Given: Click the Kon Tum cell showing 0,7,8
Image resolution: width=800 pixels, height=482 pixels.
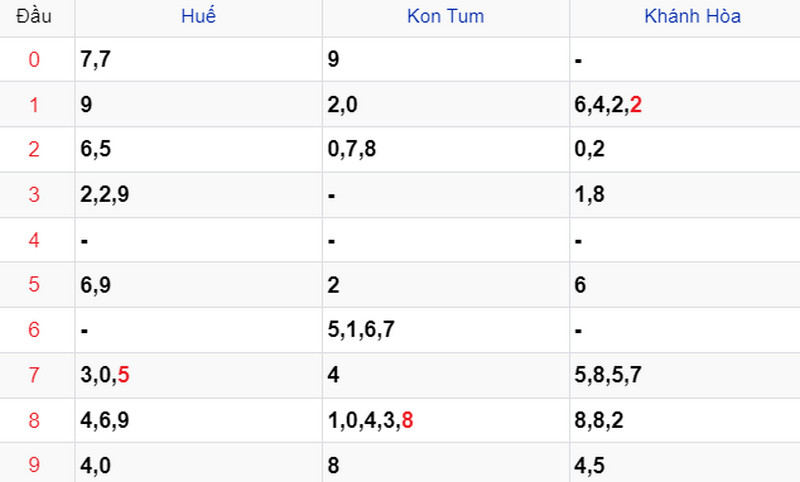Looking at the screenshot, I should [x=445, y=149].
